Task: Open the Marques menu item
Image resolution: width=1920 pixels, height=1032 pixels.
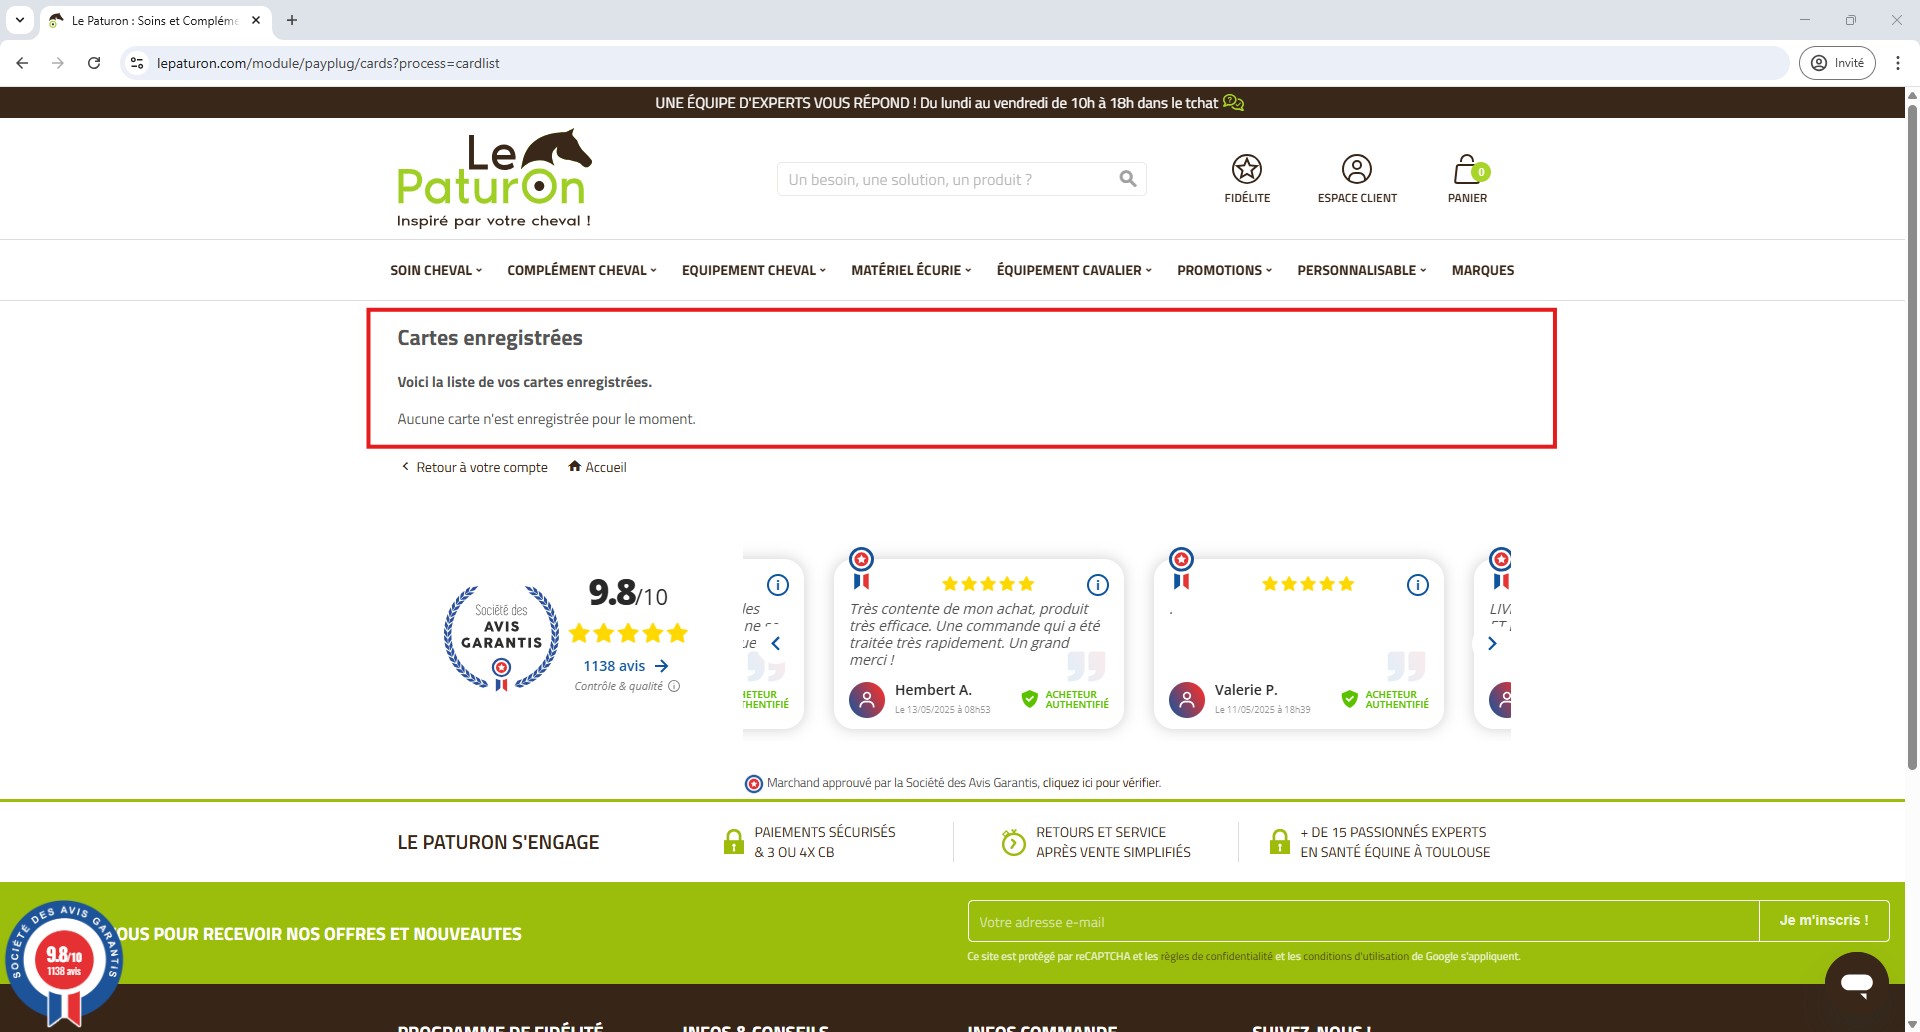Action: click(1482, 270)
